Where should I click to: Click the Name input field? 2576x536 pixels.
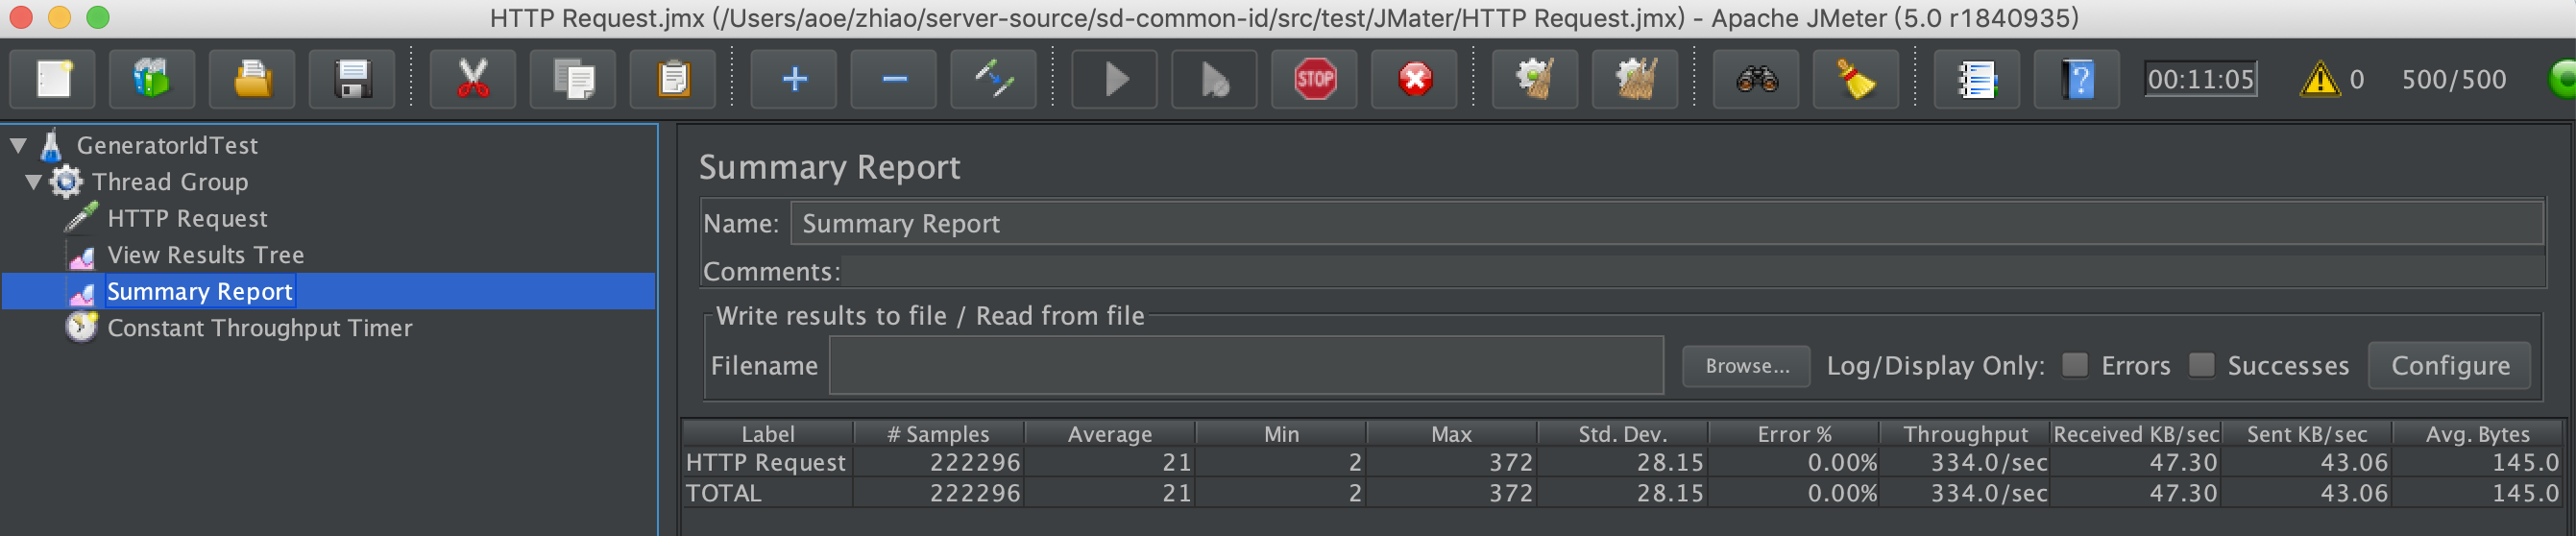[1666, 223]
